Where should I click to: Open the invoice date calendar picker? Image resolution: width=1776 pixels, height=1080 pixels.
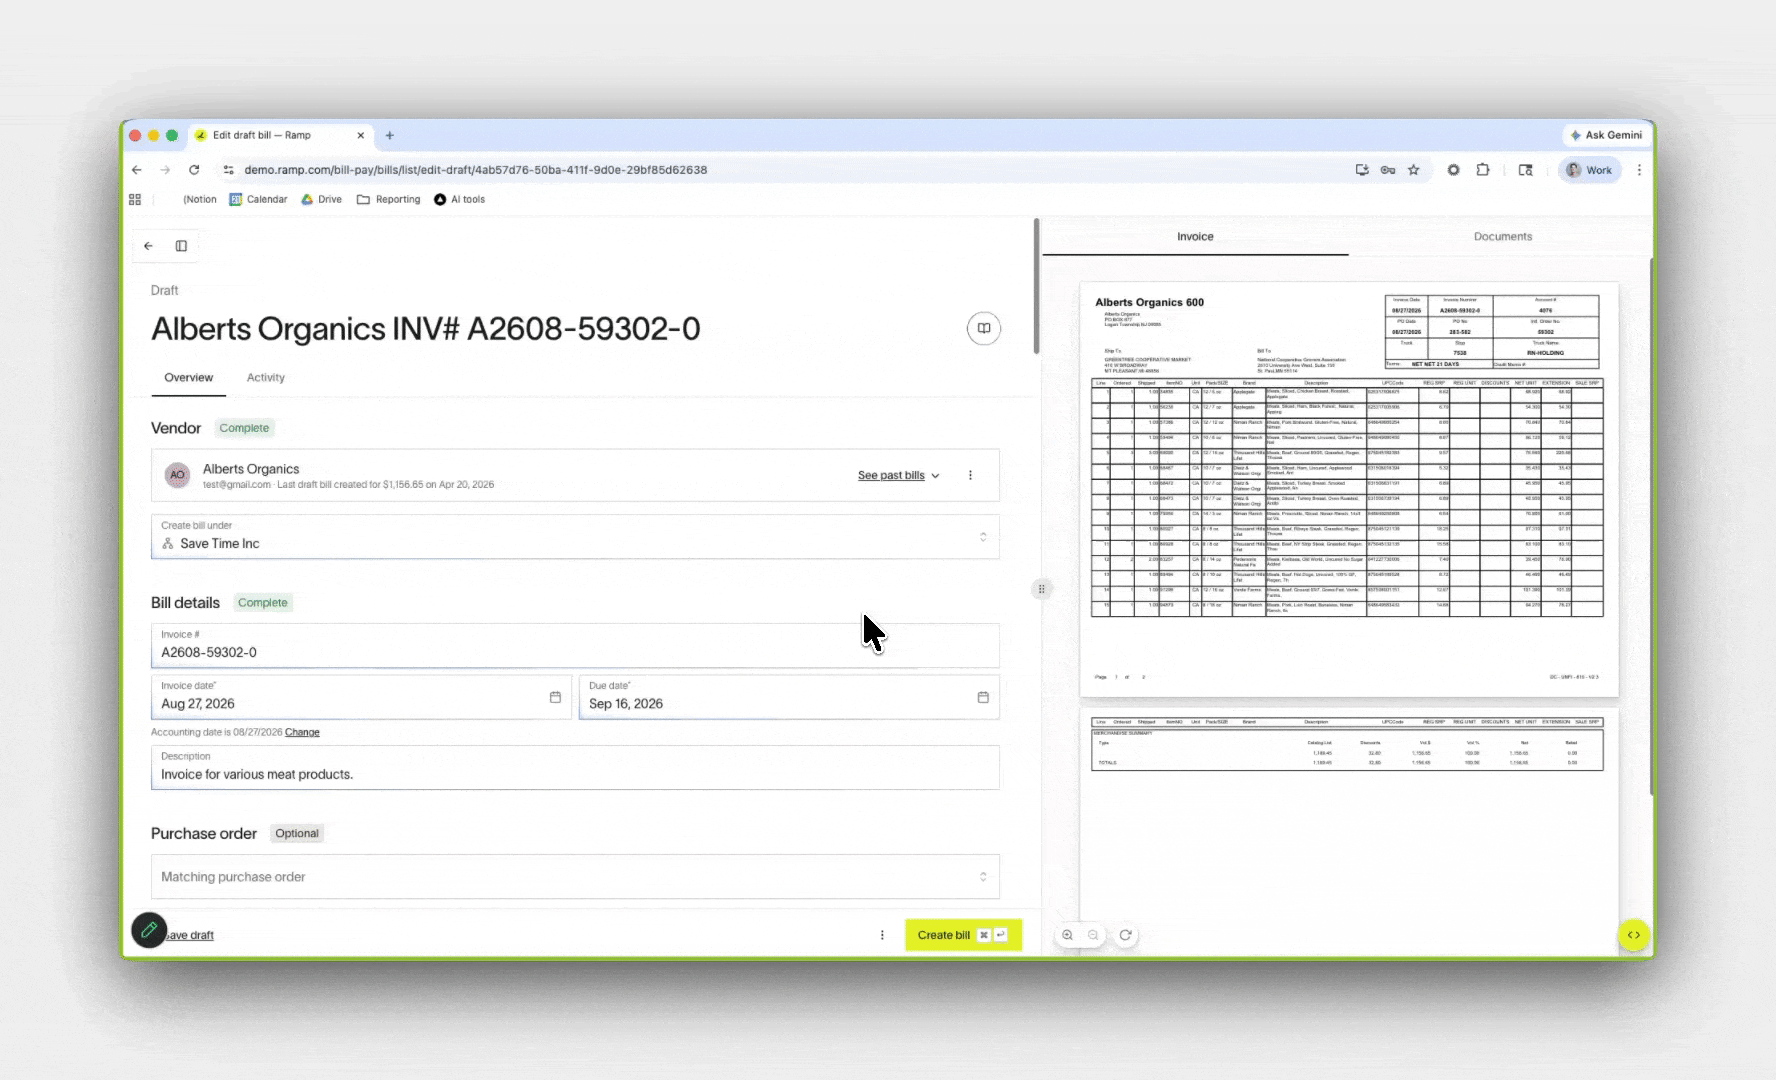click(x=555, y=697)
